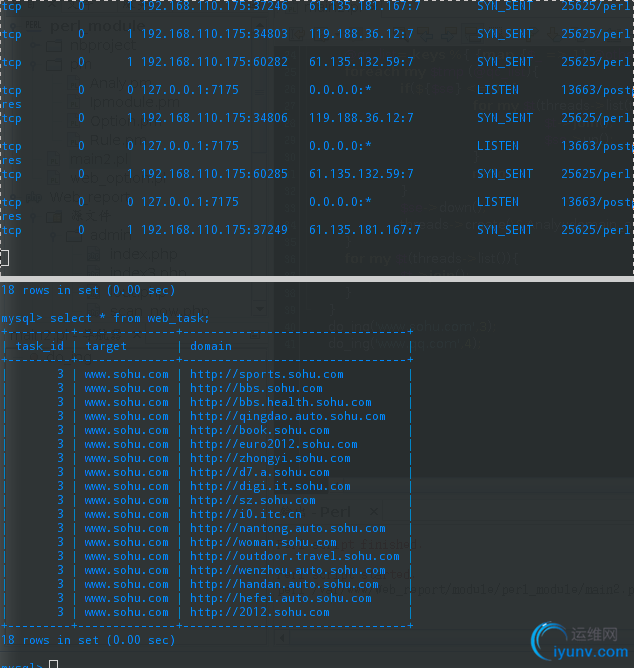This screenshot has width=634, height=668.
Task: Click http://nantong.auto.sohu.com entry
Action: click(x=288, y=528)
